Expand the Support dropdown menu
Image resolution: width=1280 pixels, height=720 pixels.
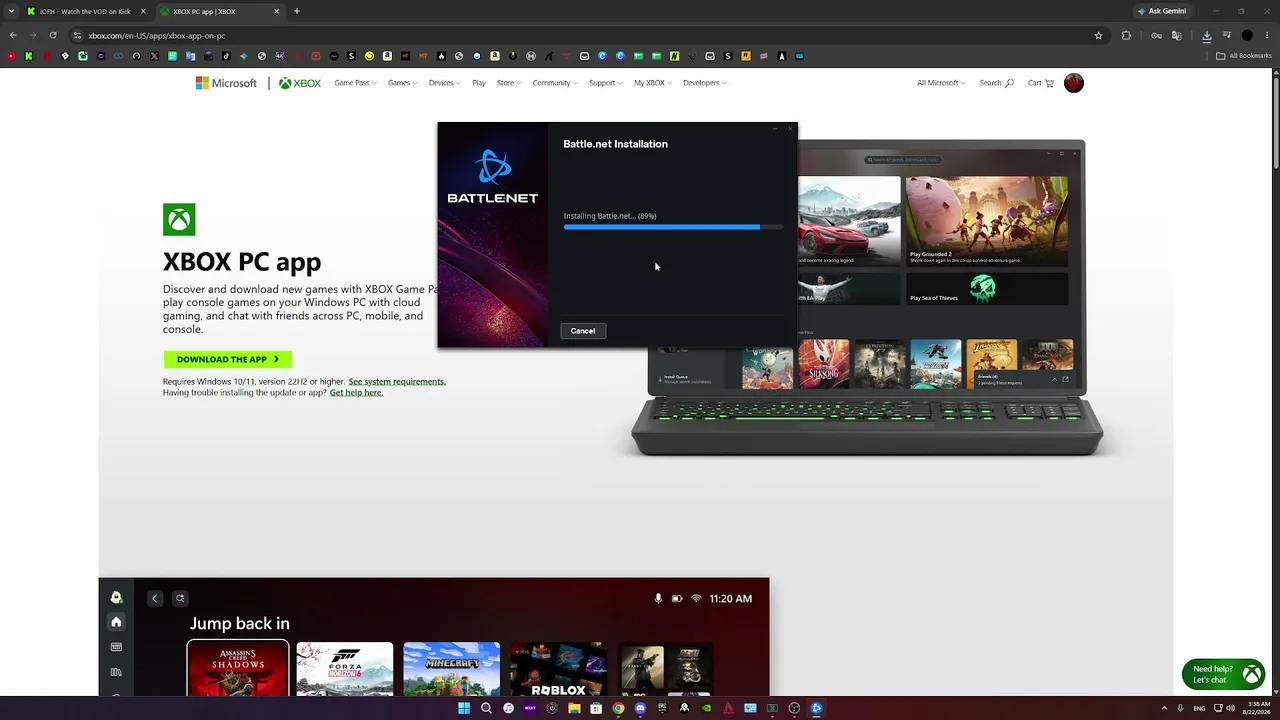pyautogui.click(x=605, y=83)
